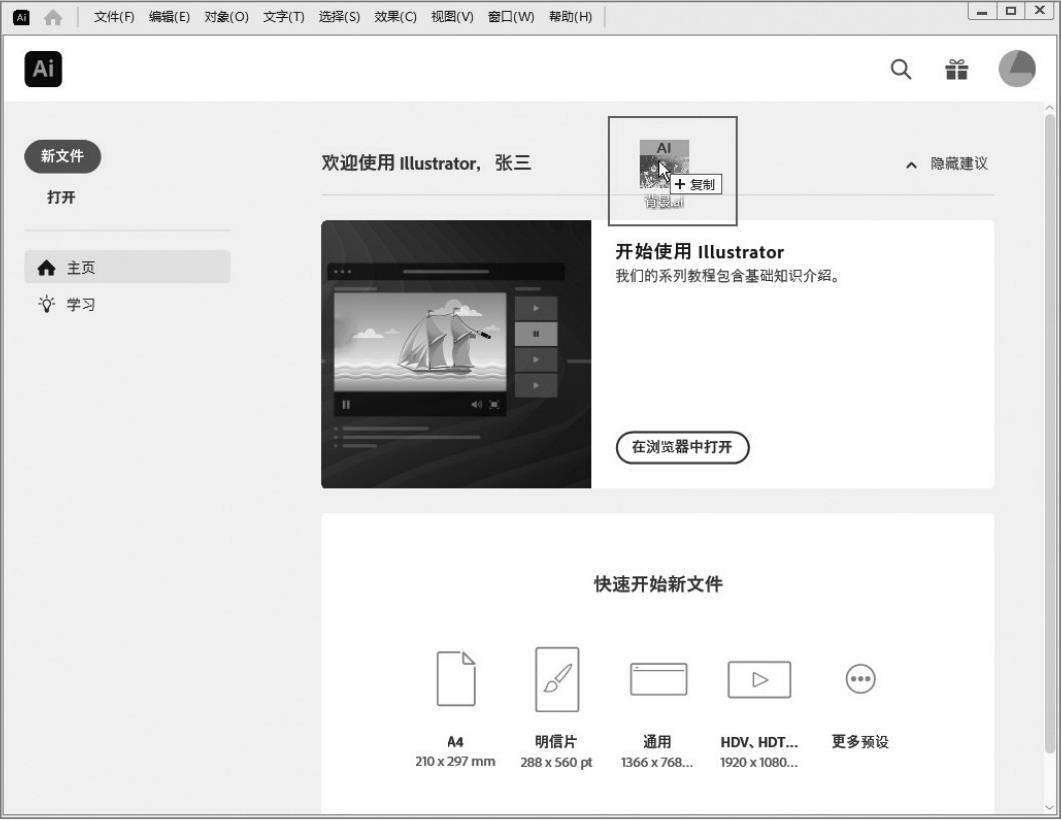Click the scroll-down arrow of the vertical scrollbar
This screenshot has width=1062, height=820.
pyautogui.click(x=1049, y=808)
